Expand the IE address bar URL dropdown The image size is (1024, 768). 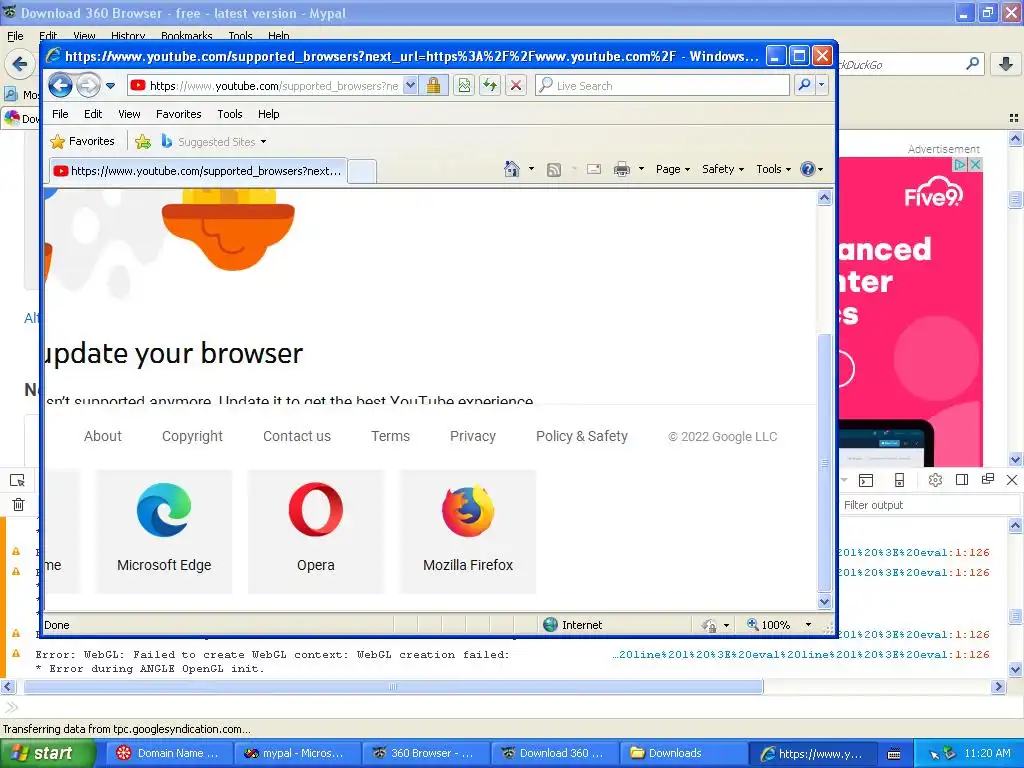pyautogui.click(x=410, y=86)
